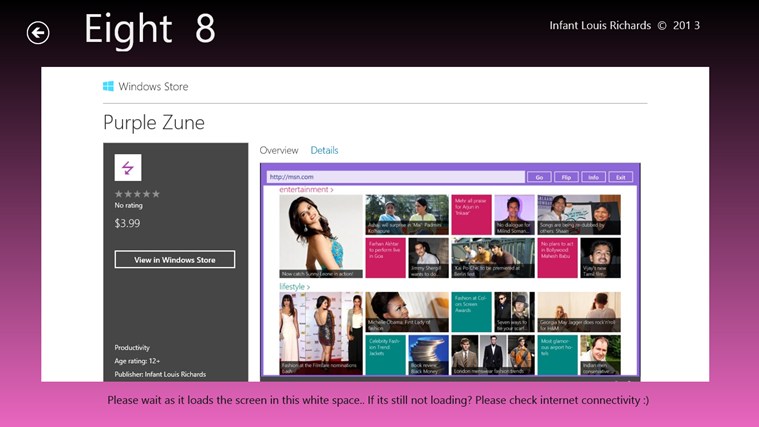Screen dimensions: 759x427
Task: Click the Go button in browser preview
Action: tap(539, 177)
